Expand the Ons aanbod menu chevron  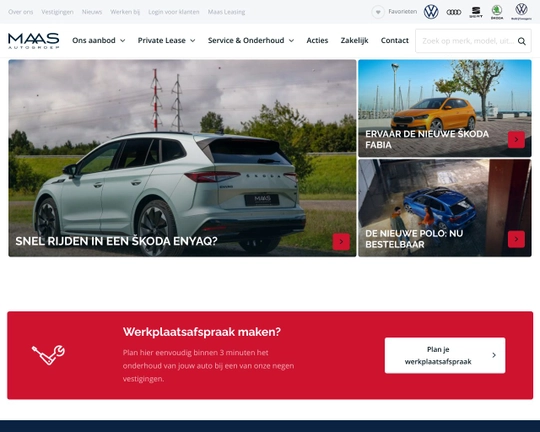(x=123, y=41)
